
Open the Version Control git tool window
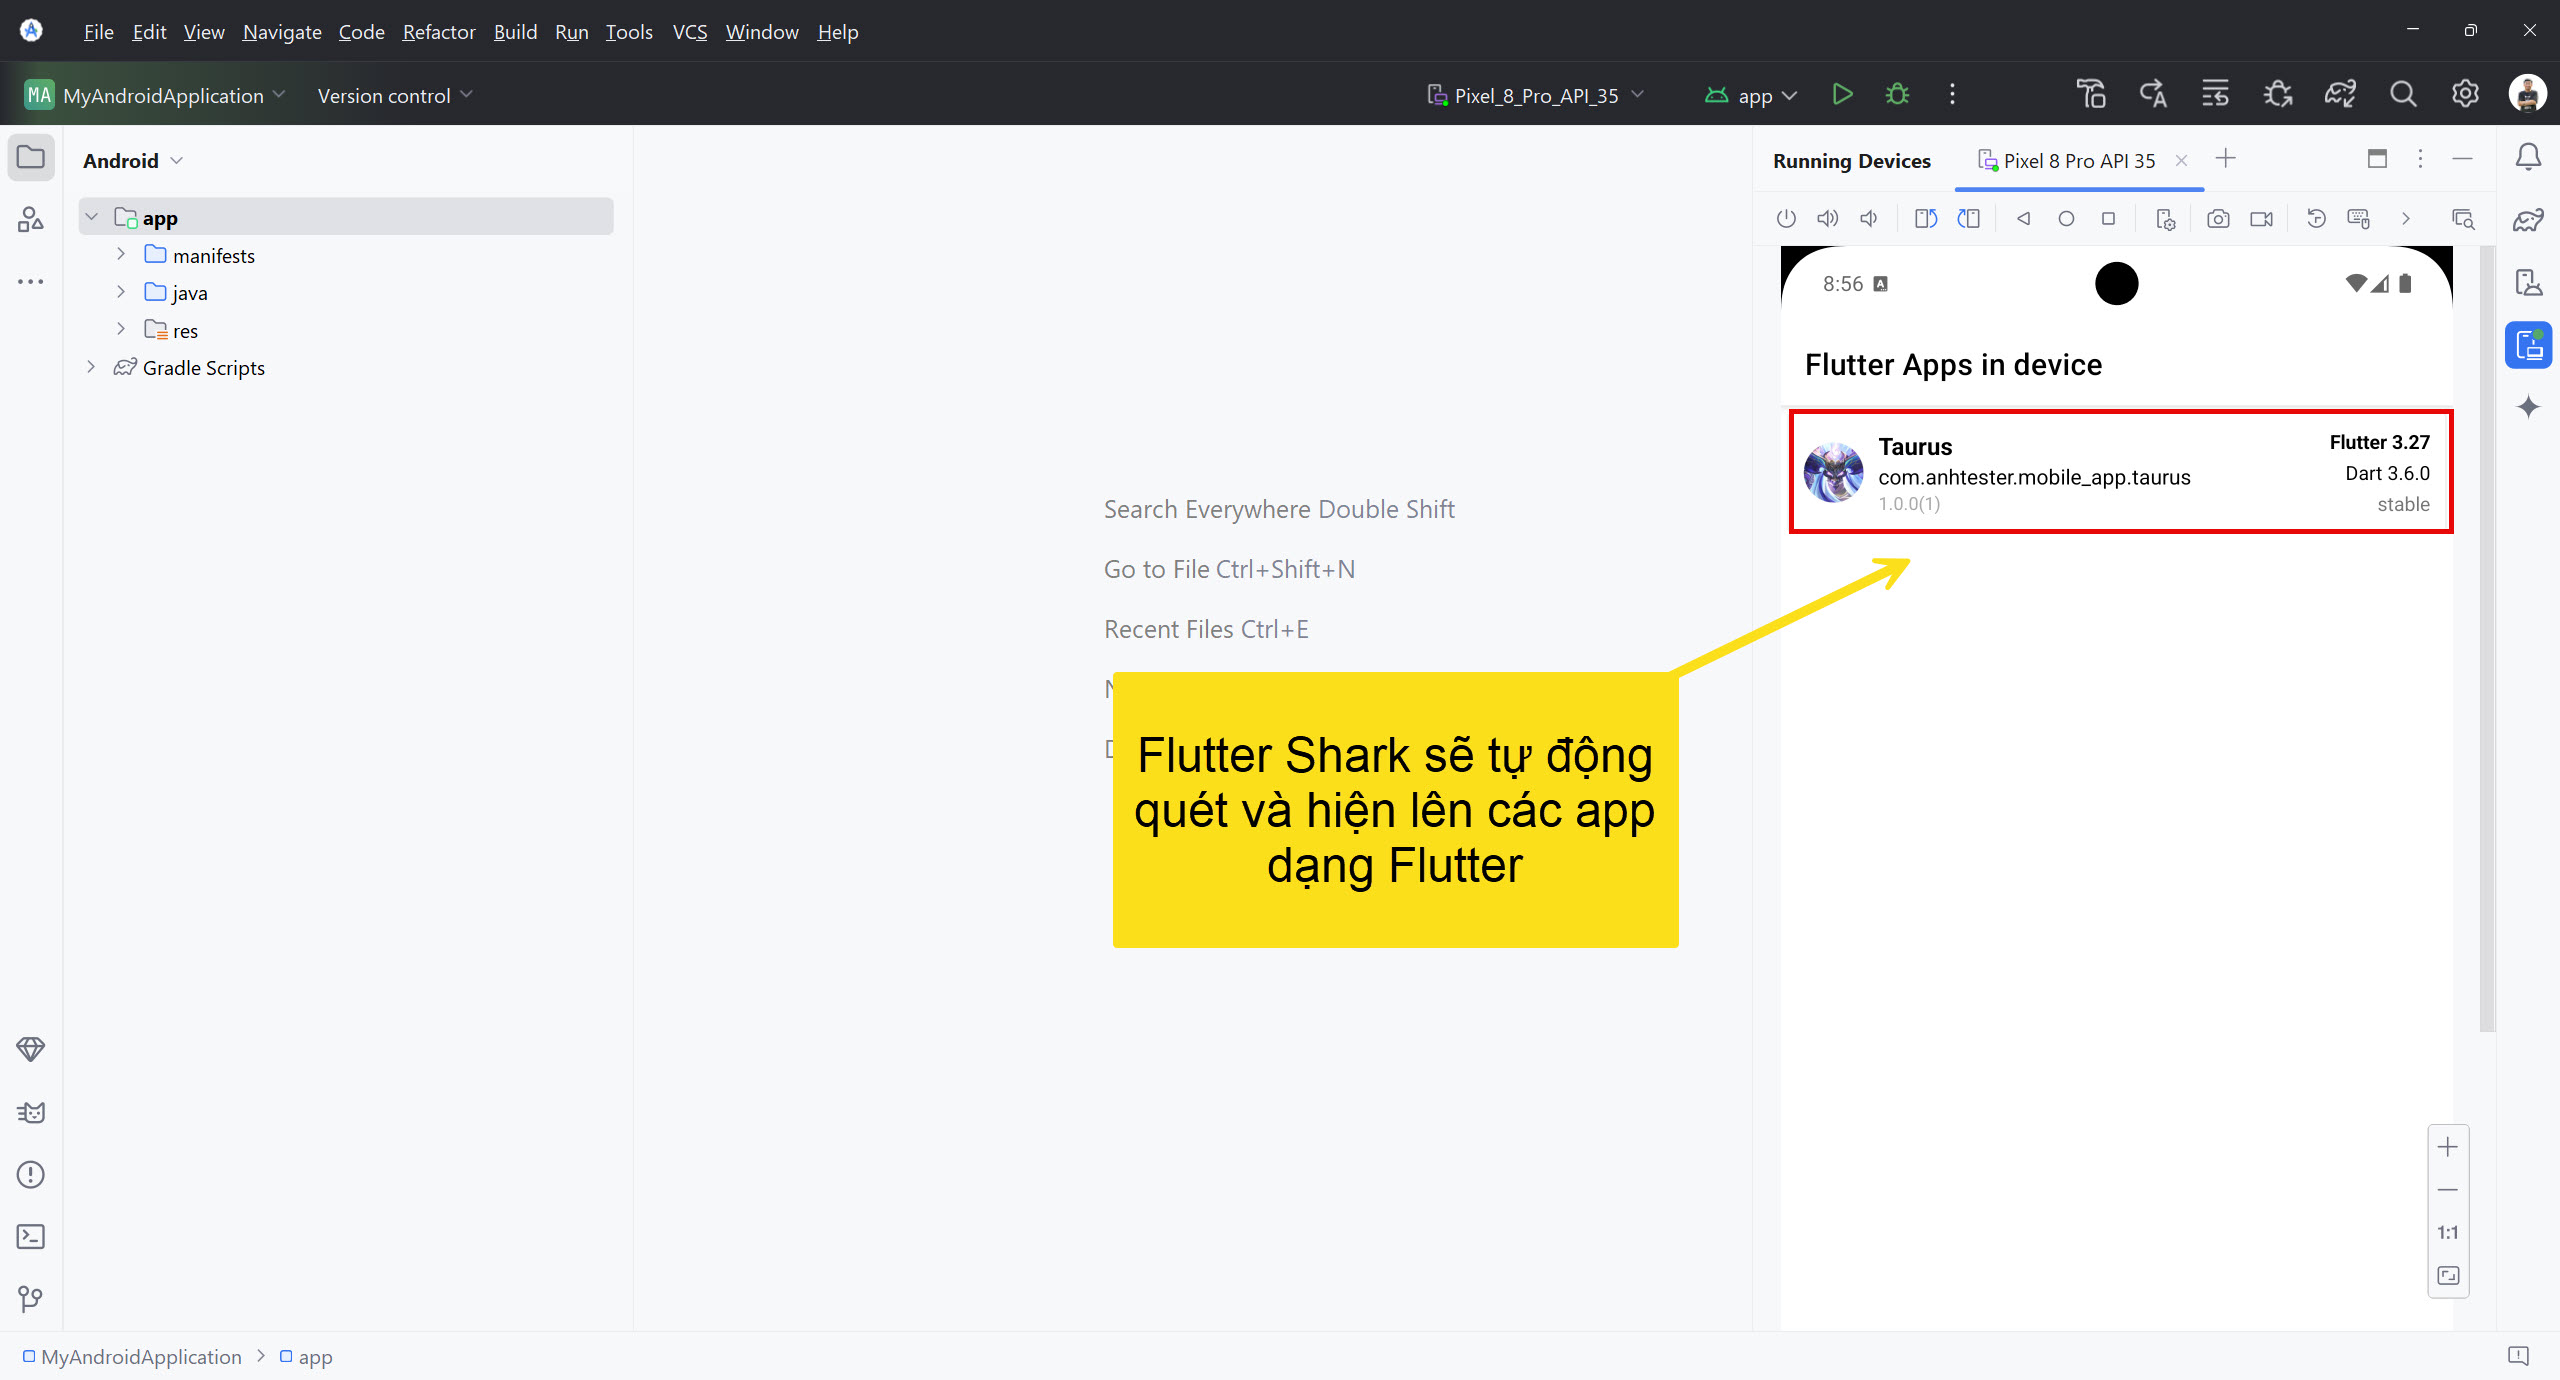[x=31, y=1299]
